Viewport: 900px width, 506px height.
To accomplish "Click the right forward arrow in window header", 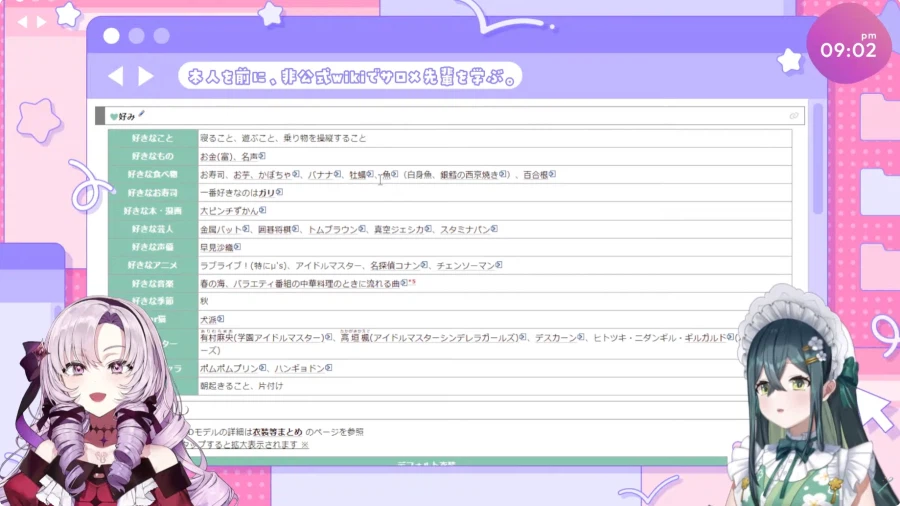I will (146, 76).
